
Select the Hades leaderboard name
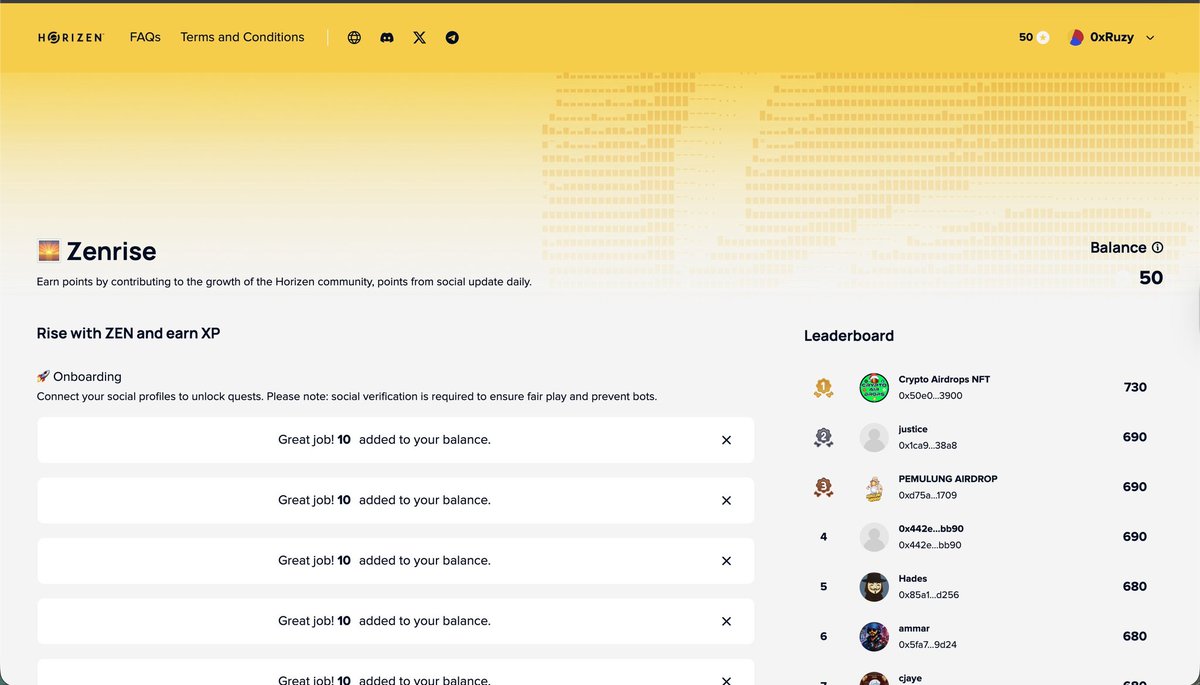coord(913,579)
